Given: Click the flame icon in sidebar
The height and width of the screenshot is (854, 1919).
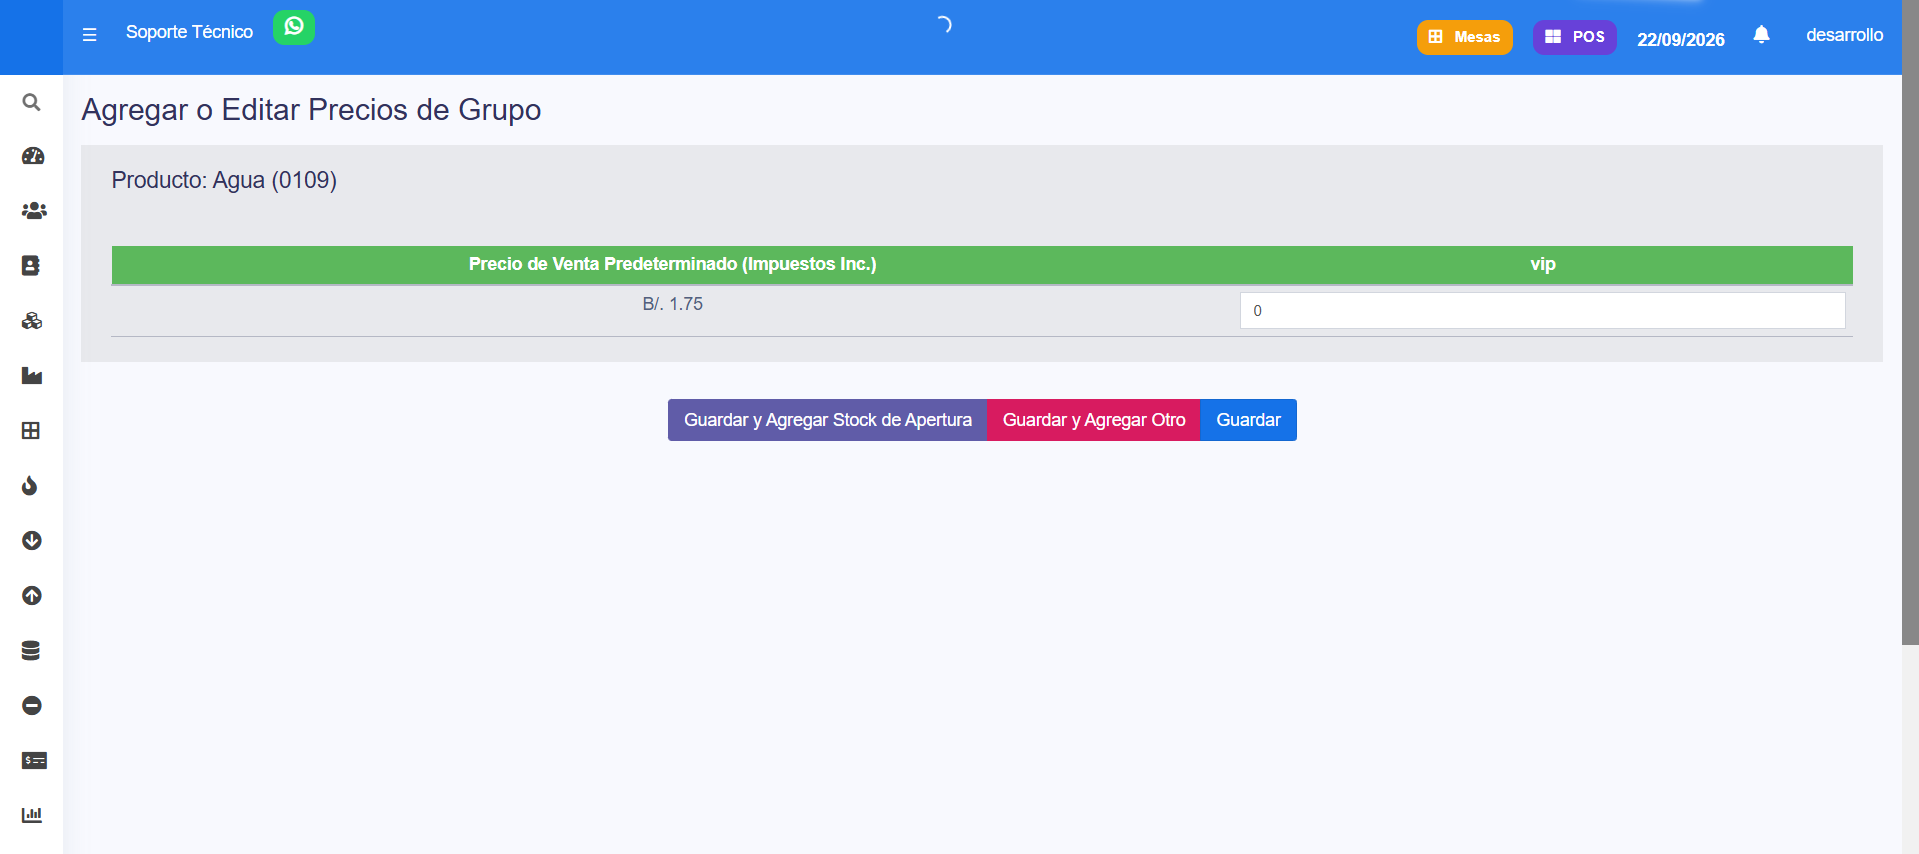Looking at the screenshot, I should [30, 486].
